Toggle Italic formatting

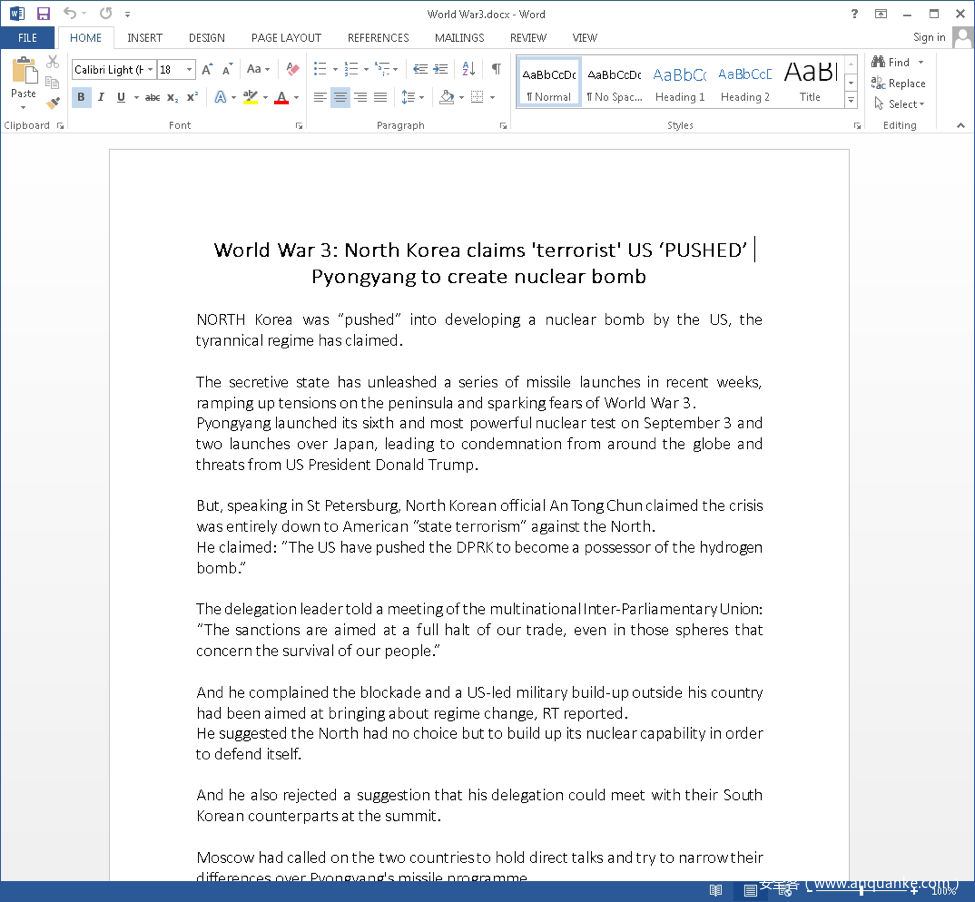pos(101,97)
